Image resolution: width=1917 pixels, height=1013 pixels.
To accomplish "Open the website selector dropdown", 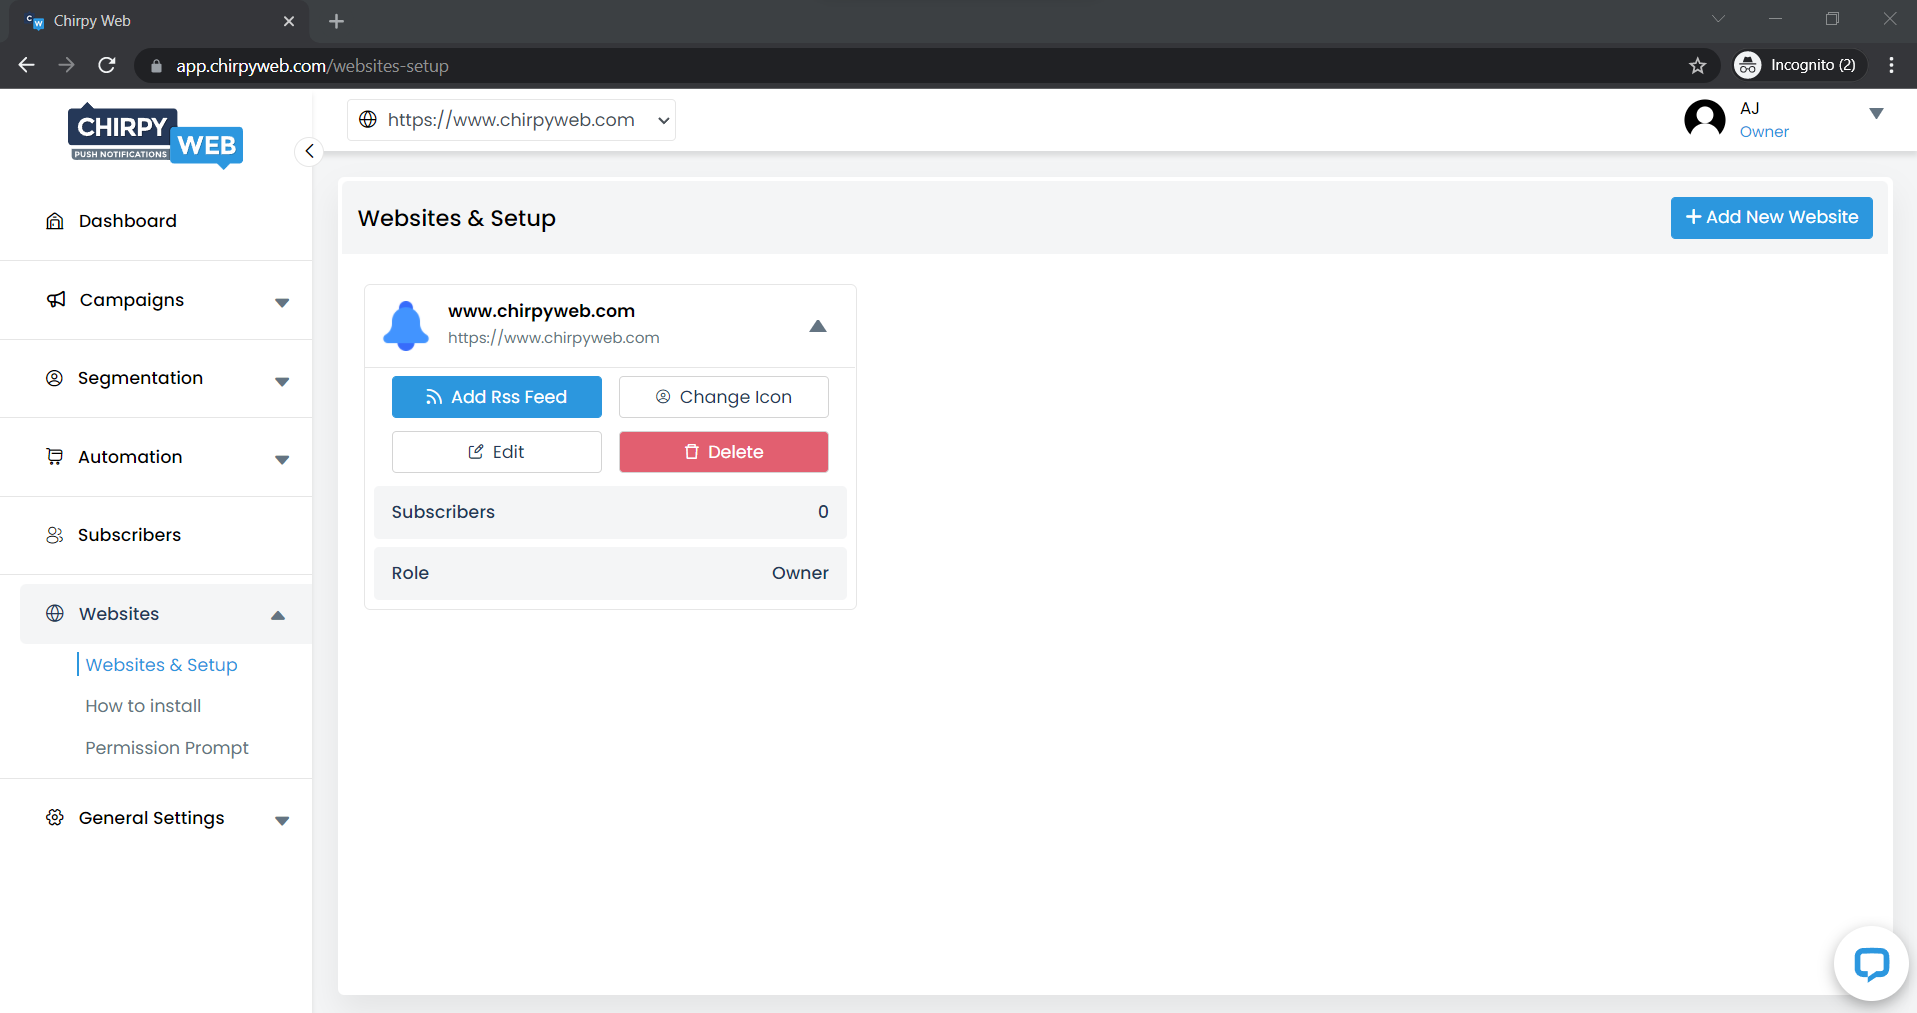I will click(x=511, y=120).
